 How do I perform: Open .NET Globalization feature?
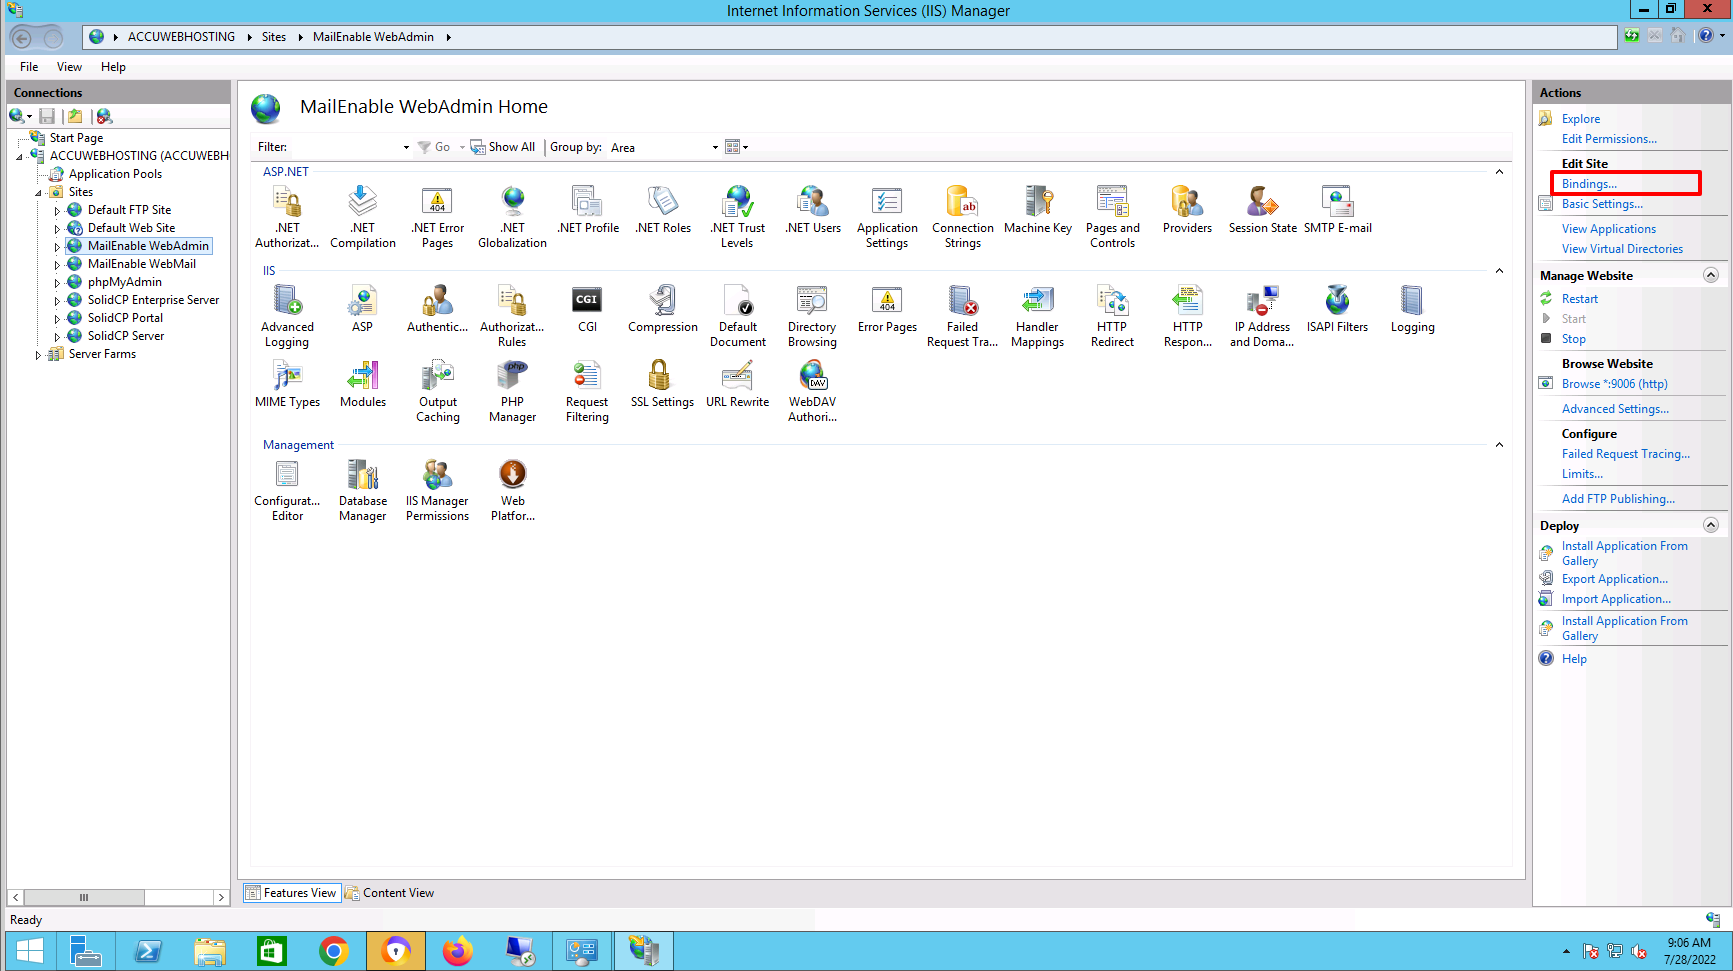point(512,216)
